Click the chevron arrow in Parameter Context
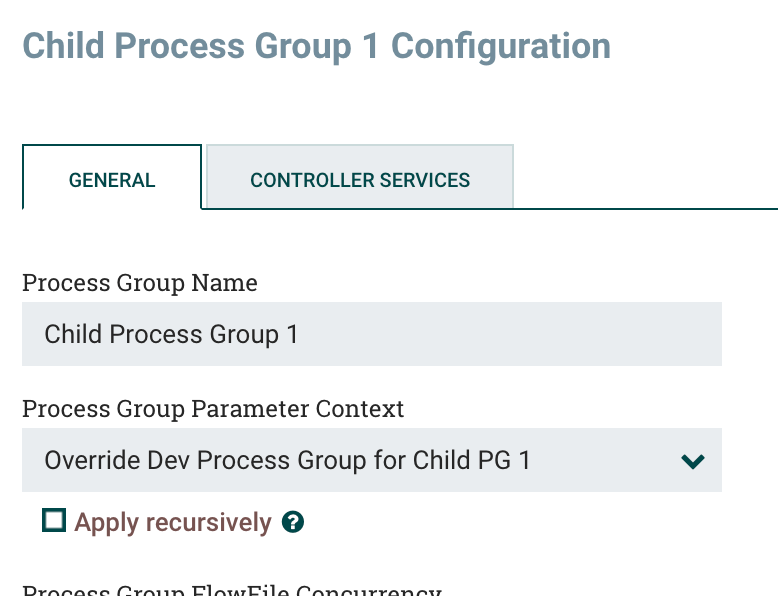The height and width of the screenshot is (596, 778). click(x=692, y=461)
